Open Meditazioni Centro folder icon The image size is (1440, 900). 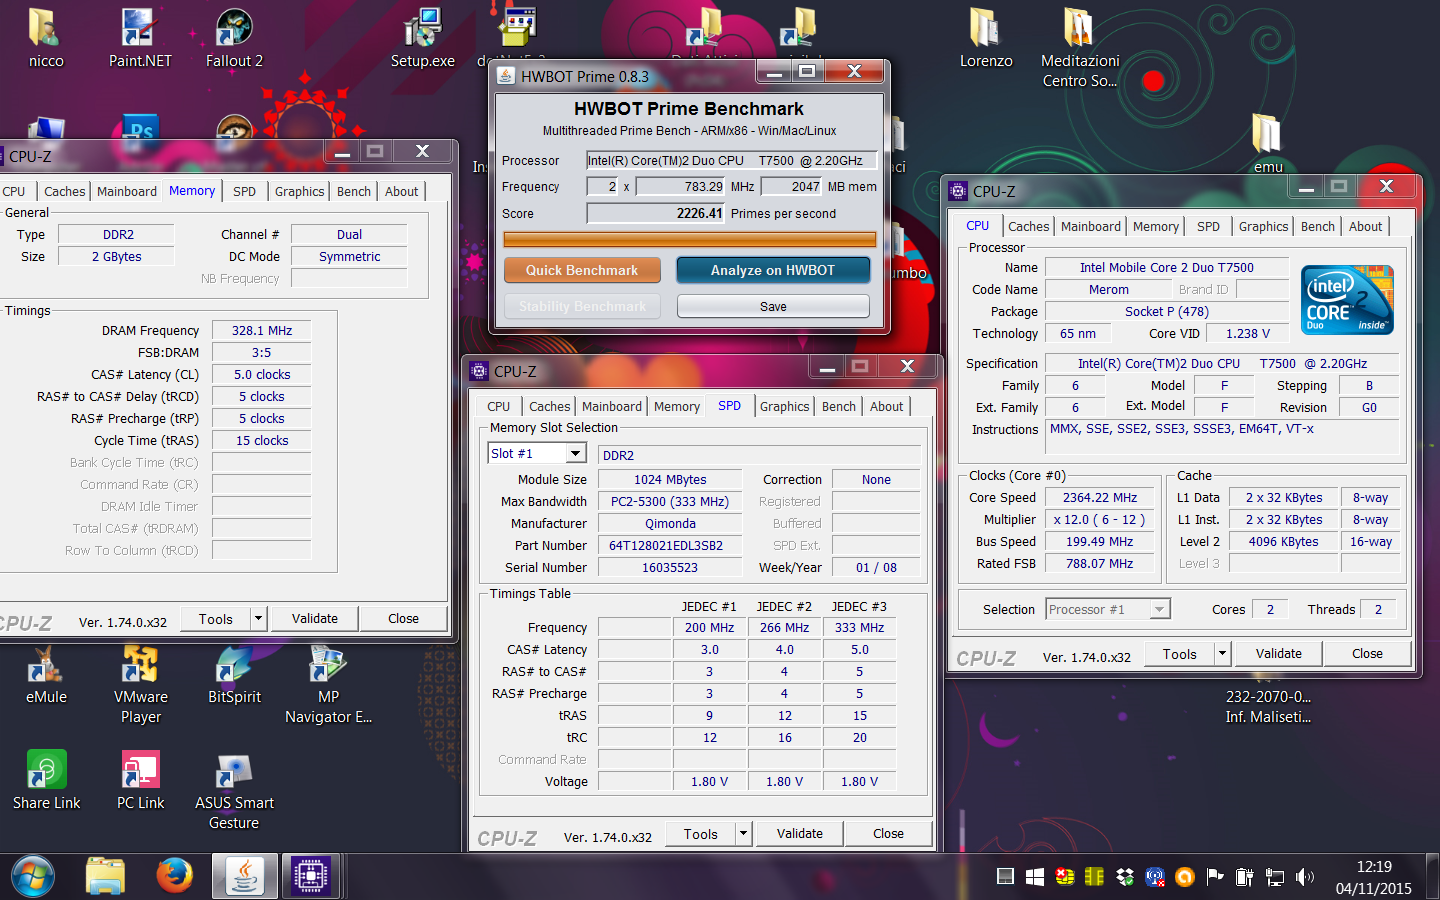tap(1080, 48)
